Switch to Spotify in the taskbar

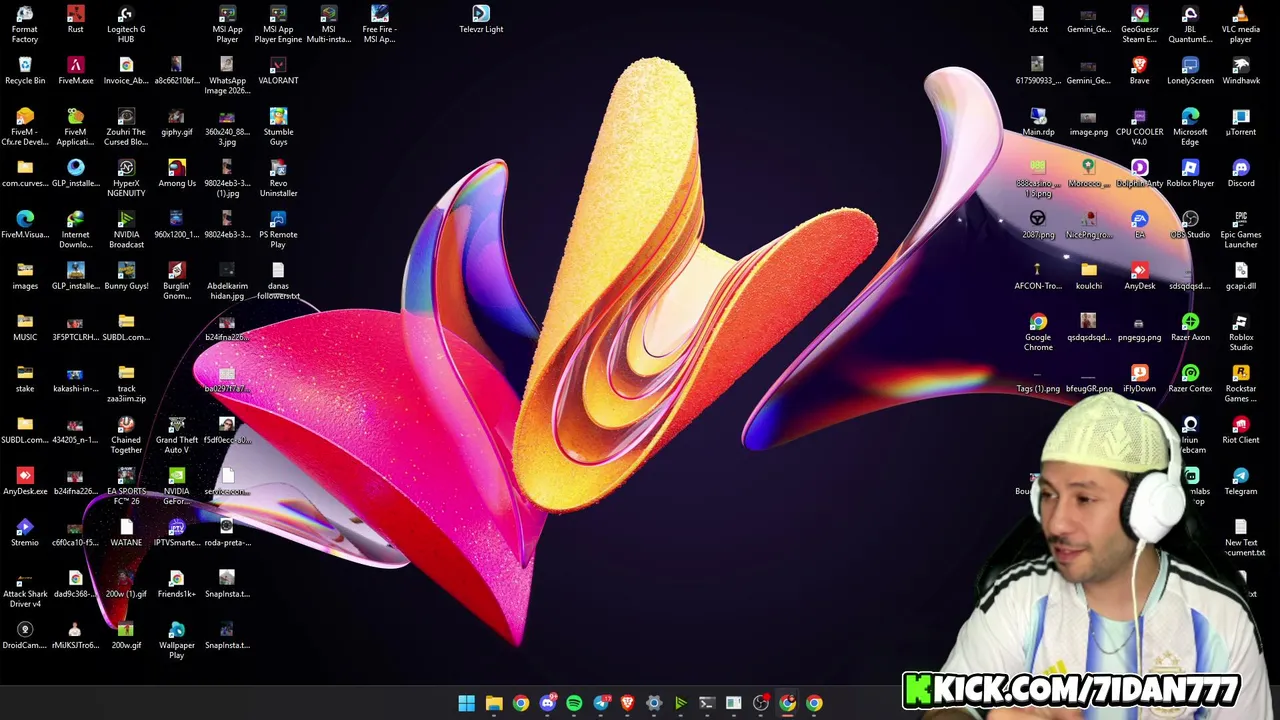click(x=574, y=703)
